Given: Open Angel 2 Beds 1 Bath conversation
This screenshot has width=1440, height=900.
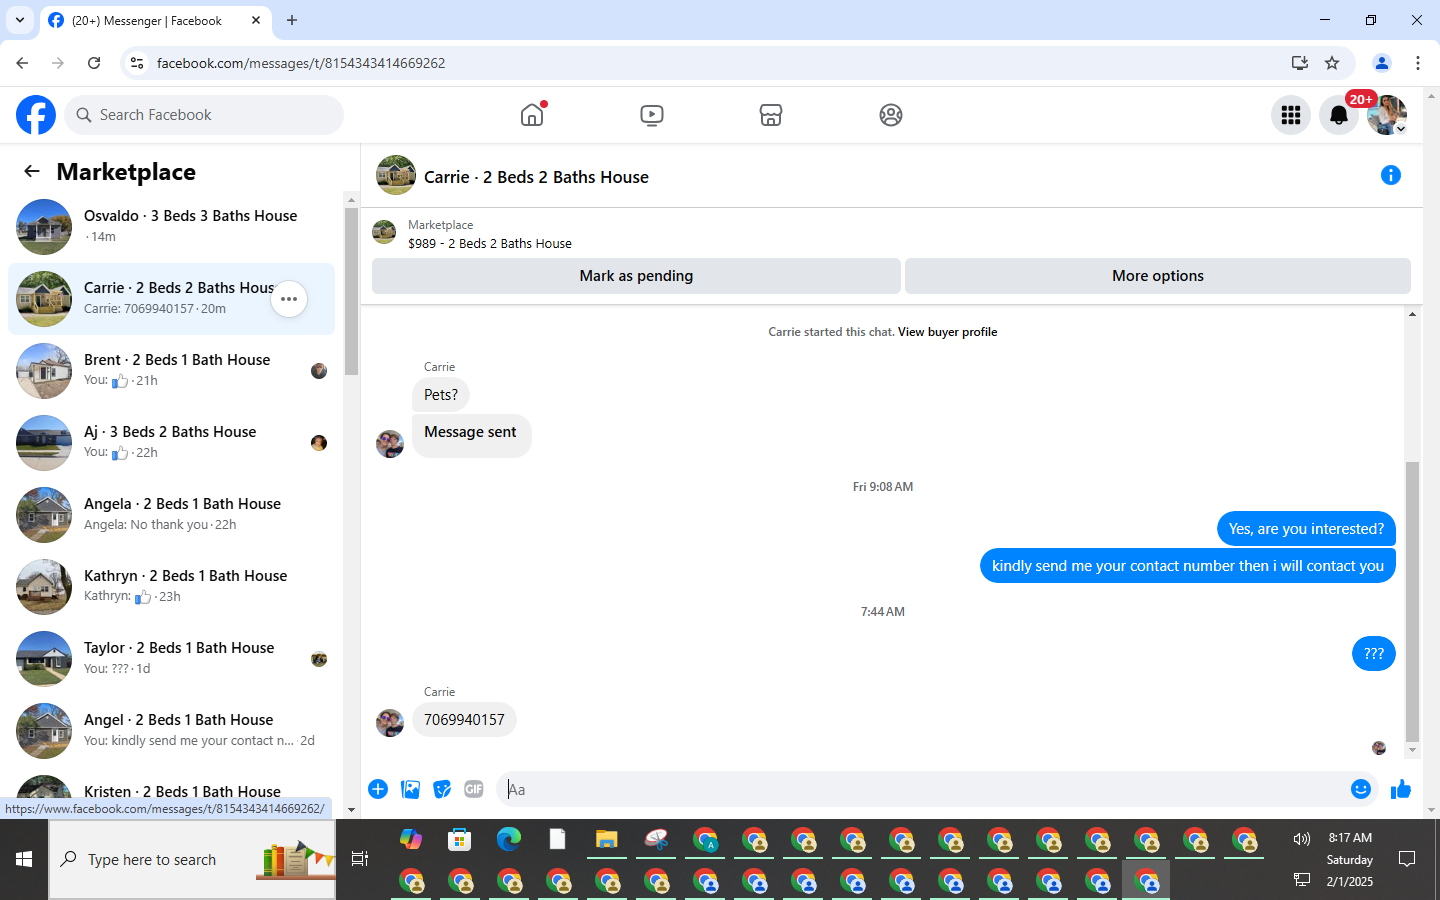Looking at the screenshot, I should 171,731.
